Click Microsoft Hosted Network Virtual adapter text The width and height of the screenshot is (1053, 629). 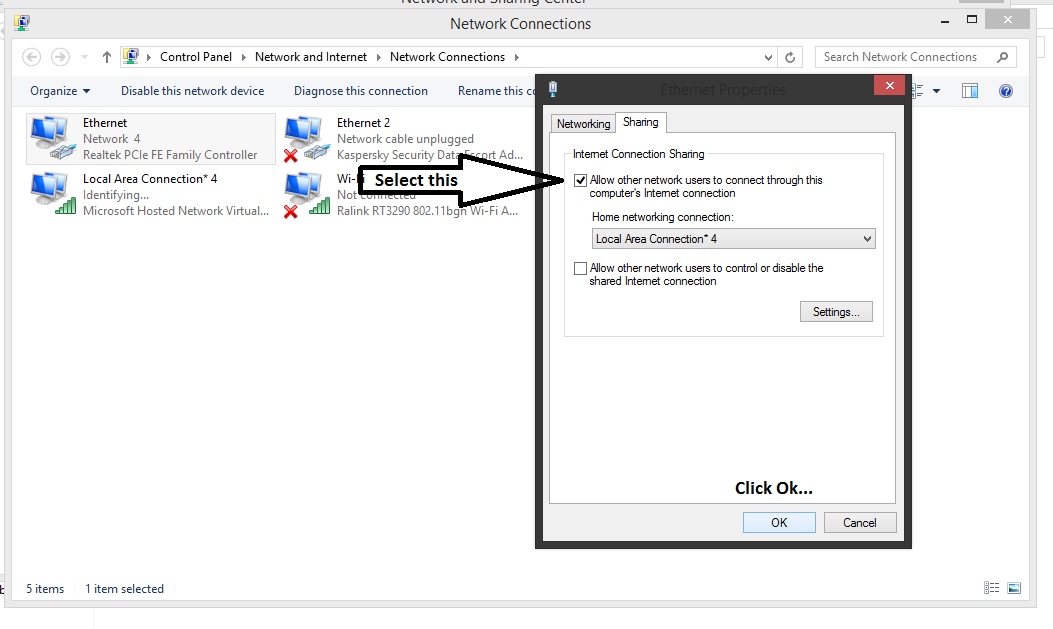click(176, 211)
